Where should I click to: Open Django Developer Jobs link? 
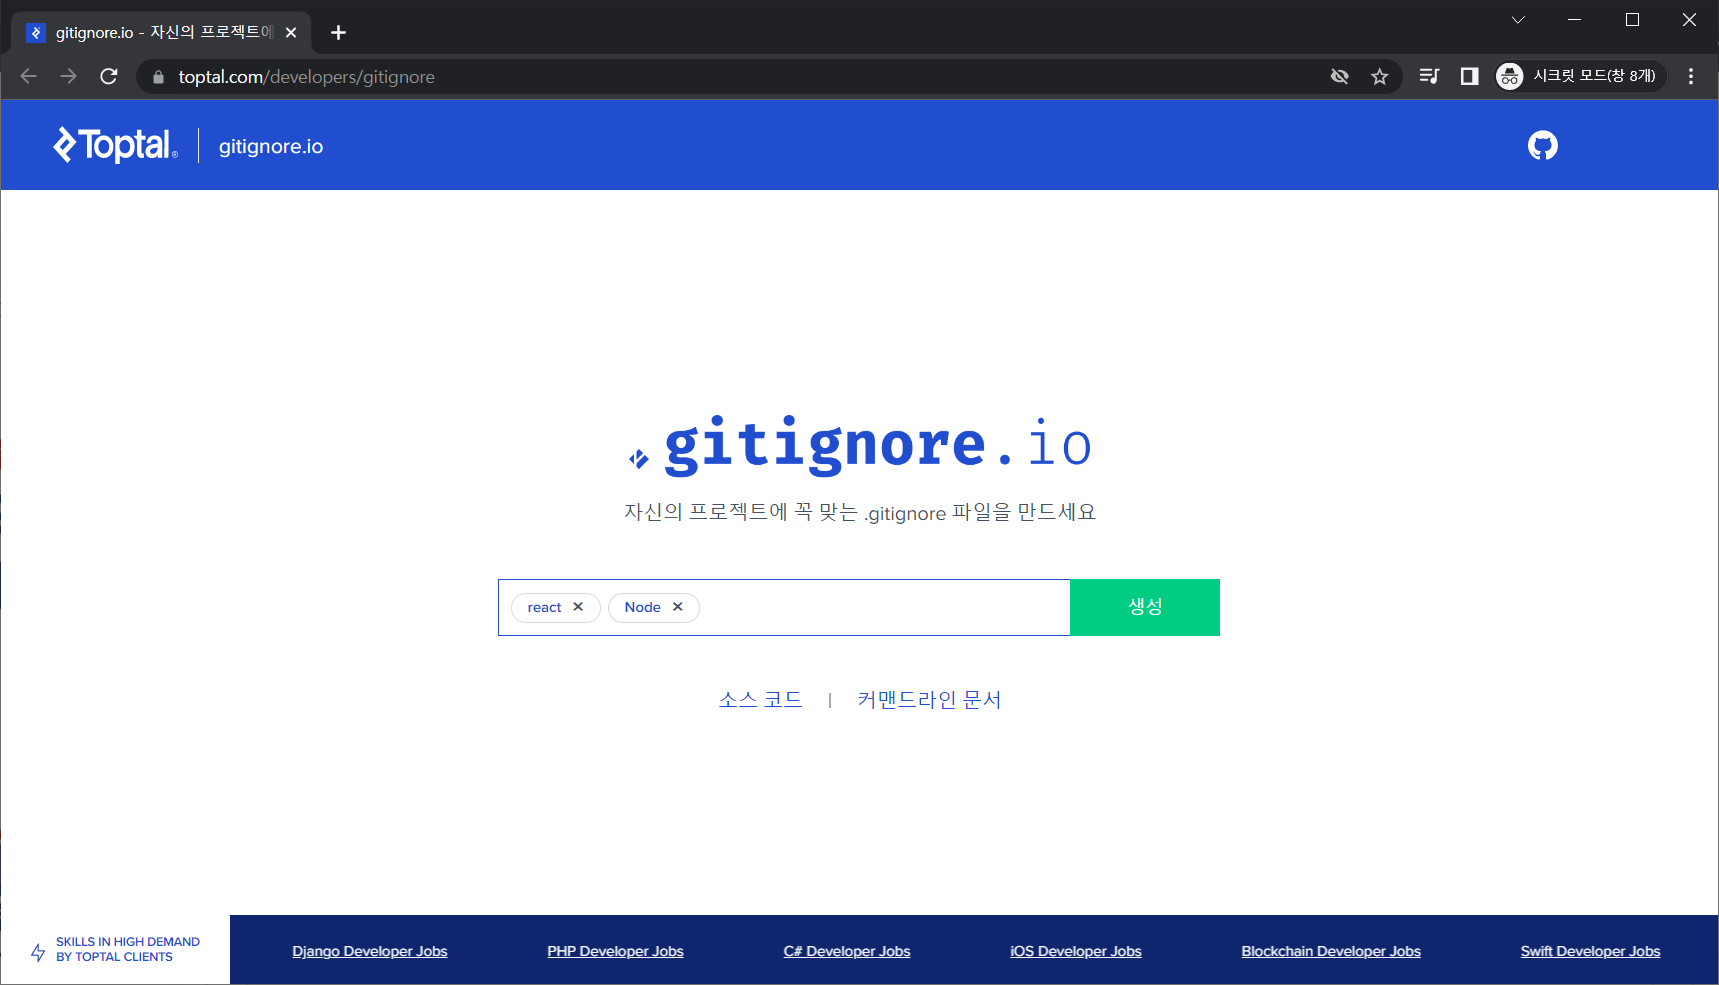click(370, 951)
